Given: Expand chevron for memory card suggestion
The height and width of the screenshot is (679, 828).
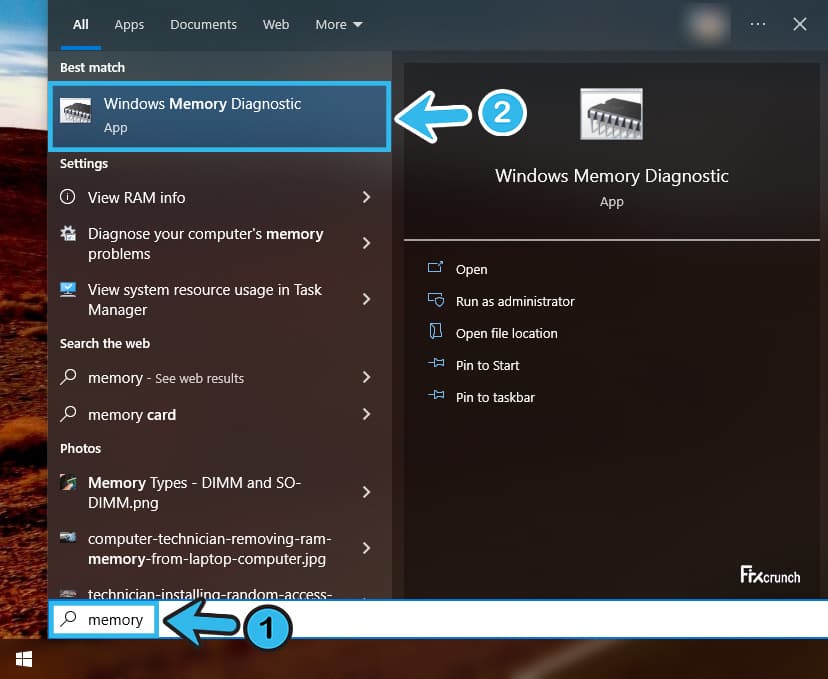Looking at the screenshot, I should pyautogui.click(x=366, y=414).
